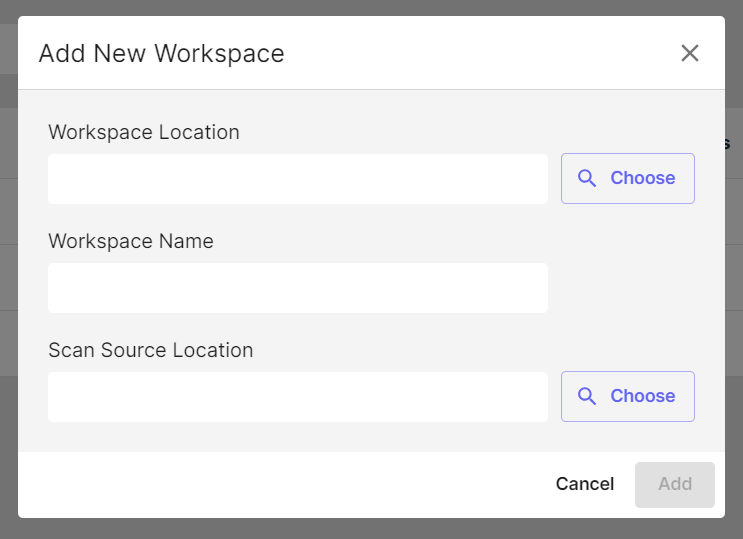Click the 'Add New Workspace' dialog title
Image resolution: width=743 pixels, height=539 pixels.
tap(162, 54)
